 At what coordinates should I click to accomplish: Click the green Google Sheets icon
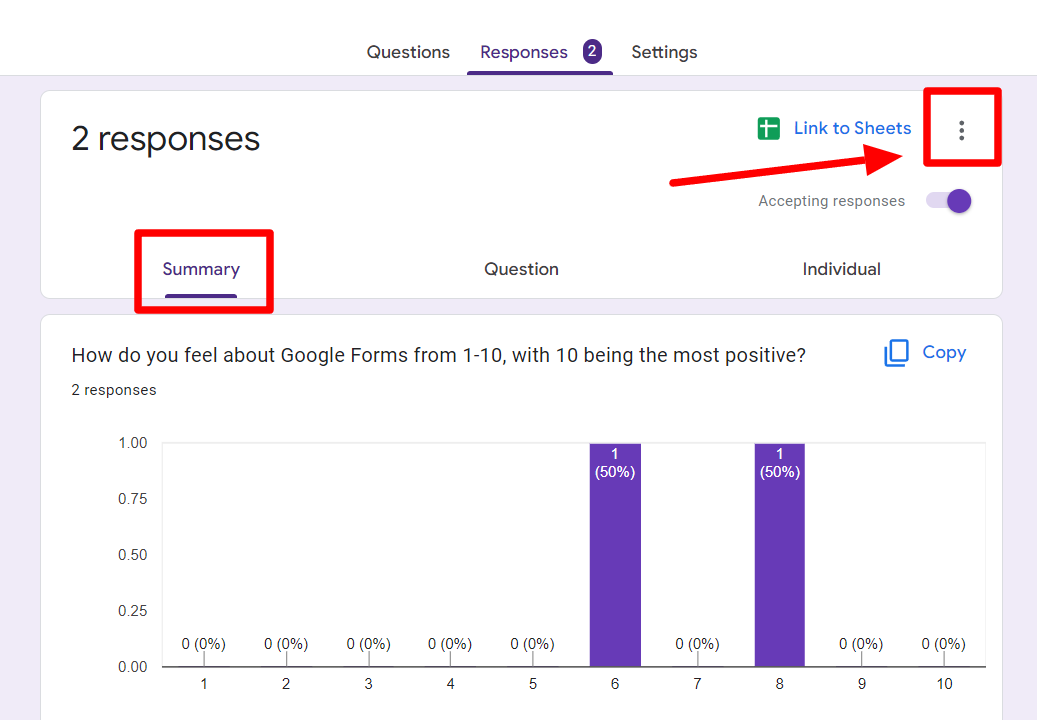point(768,128)
